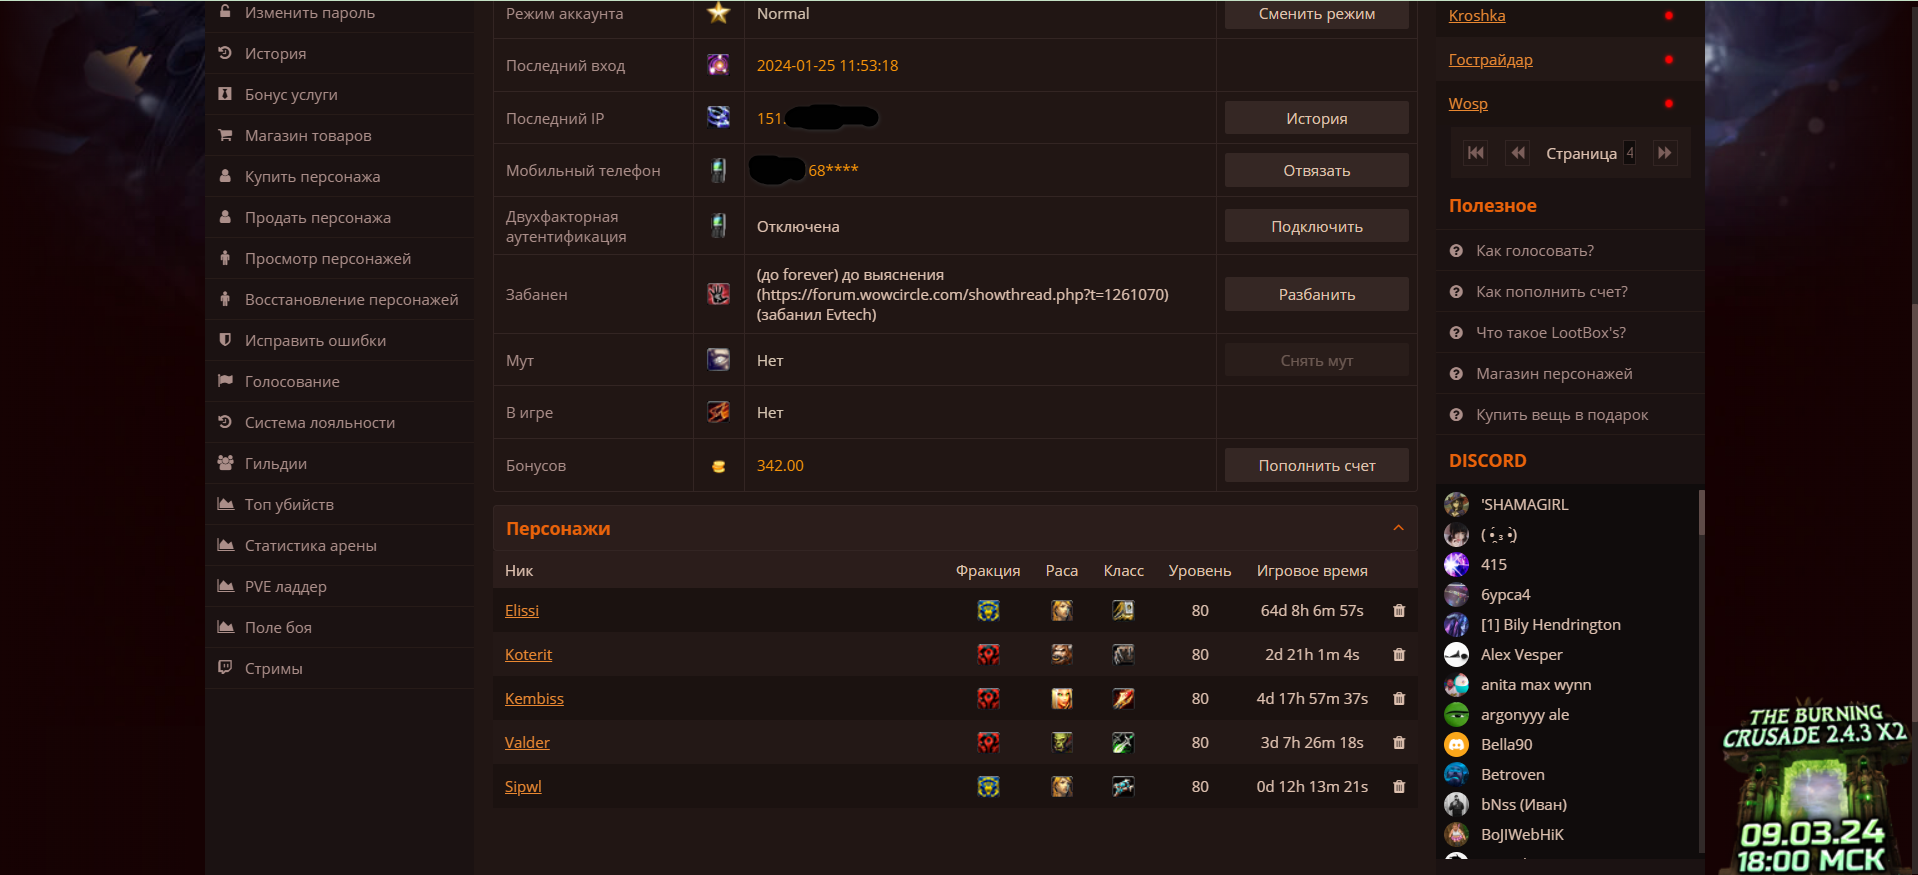Click trash icon in Koterit row

coord(1399,655)
